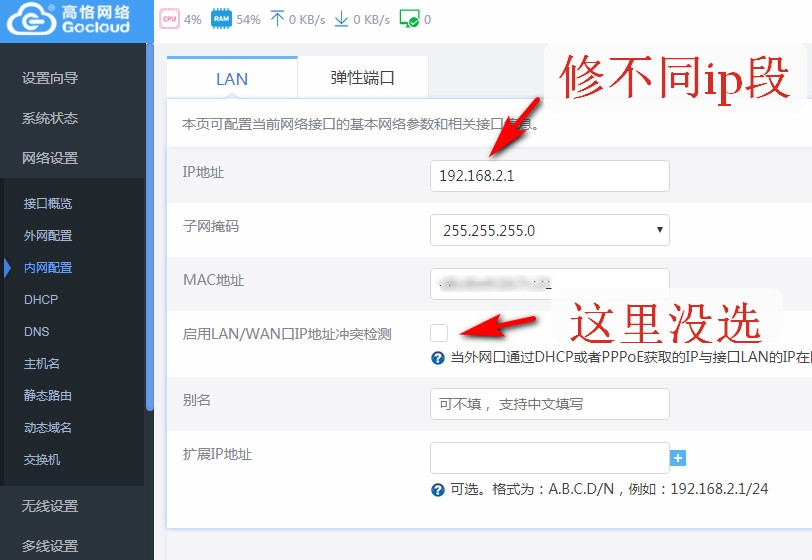The image size is (812, 560).
Task: Open the DHCP settings page
Action: (41, 299)
